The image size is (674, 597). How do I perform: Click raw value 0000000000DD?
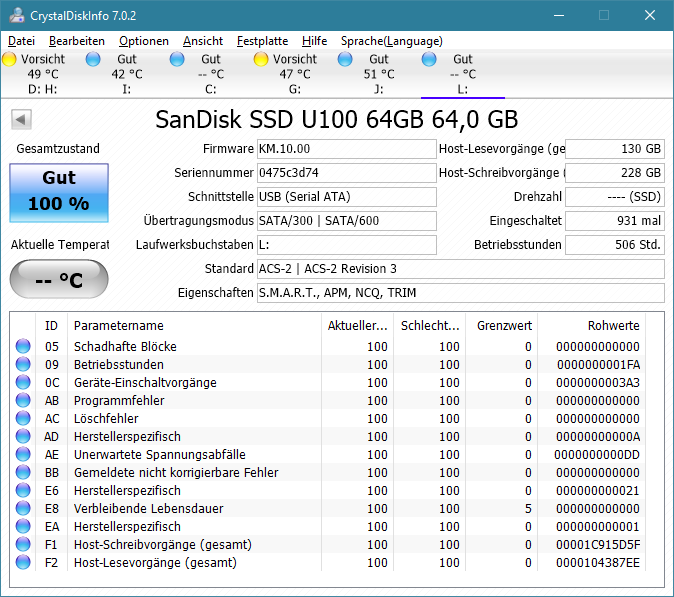(x=597, y=455)
